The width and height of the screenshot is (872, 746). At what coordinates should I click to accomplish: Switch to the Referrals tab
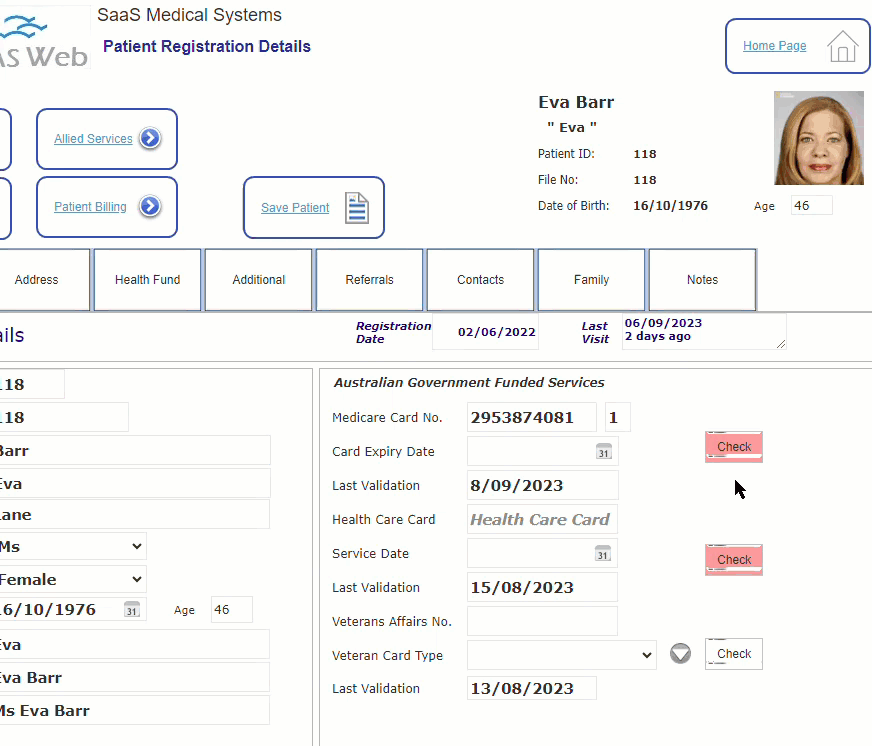[x=369, y=280]
